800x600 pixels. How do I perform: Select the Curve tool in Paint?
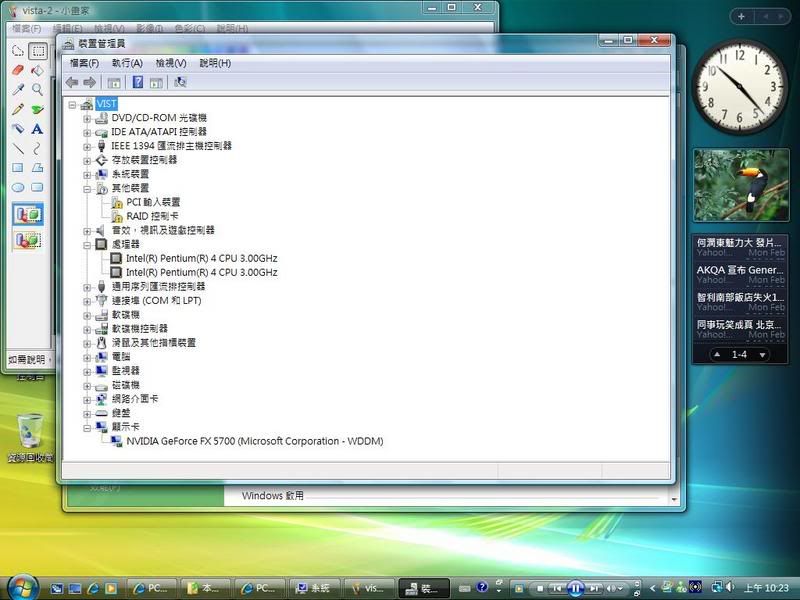click(38, 148)
